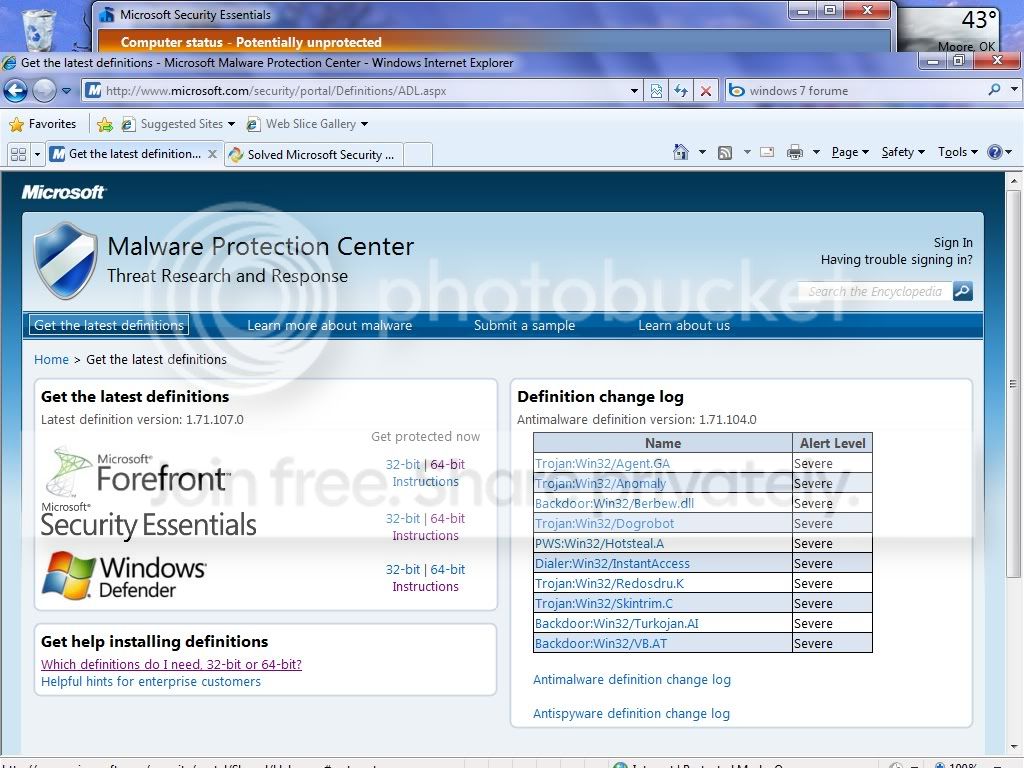Open the Page menu
Image resolution: width=1024 pixels, height=768 pixels.
tap(850, 152)
